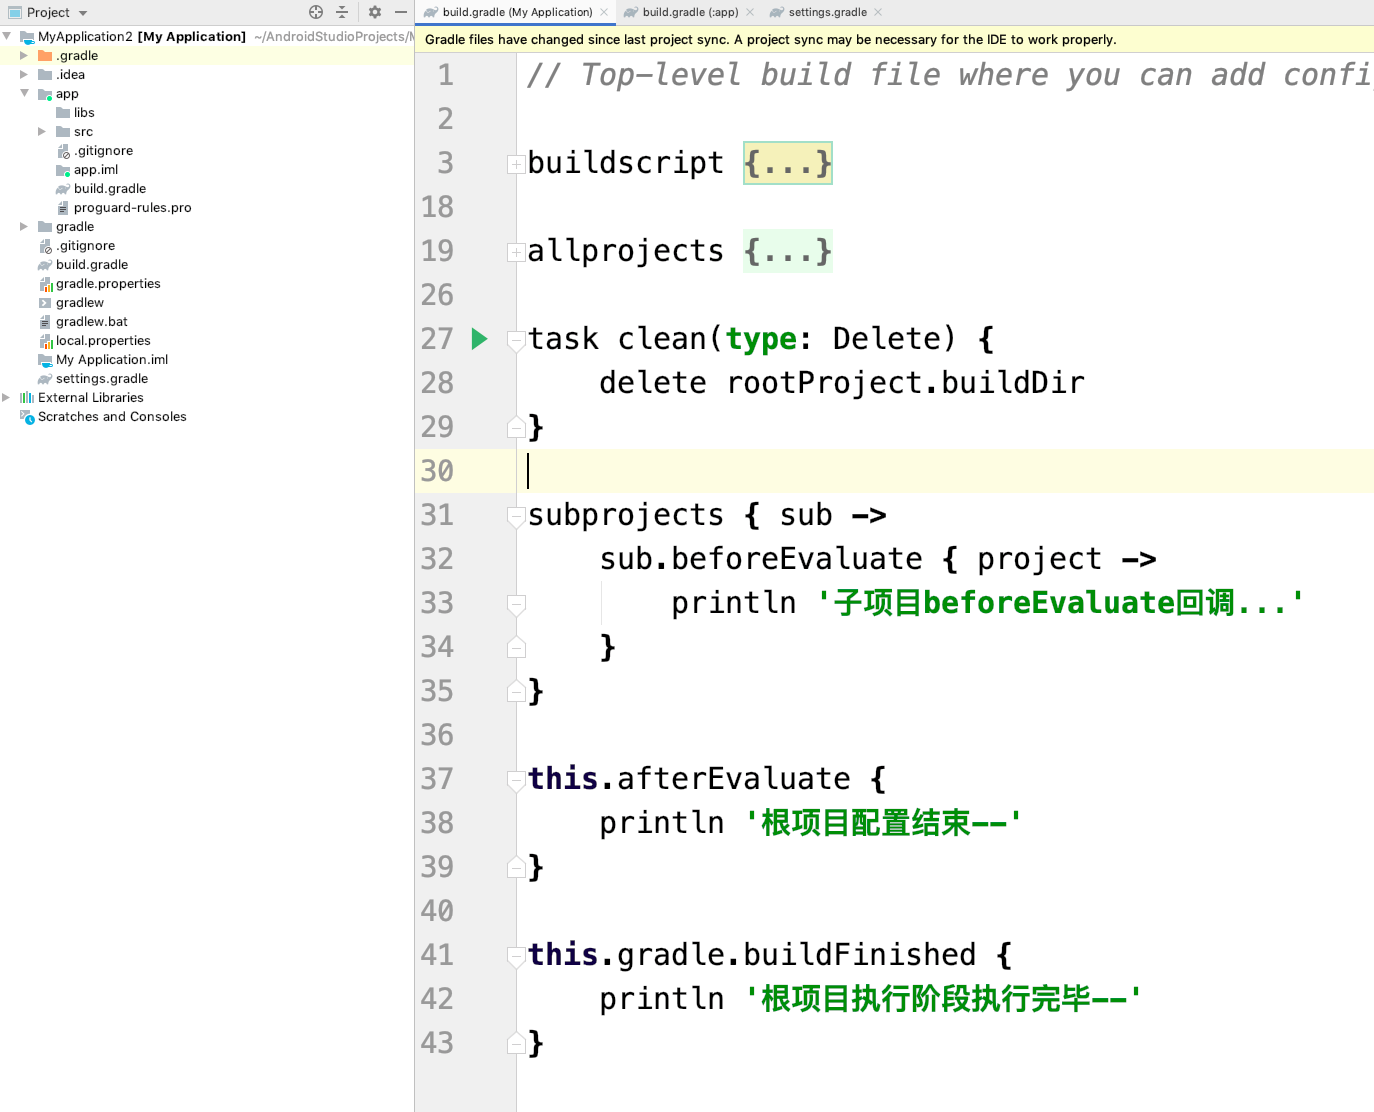The image size is (1374, 1112).
Task: Collapse the subprojects block fold marker
Action: (516, 516)
